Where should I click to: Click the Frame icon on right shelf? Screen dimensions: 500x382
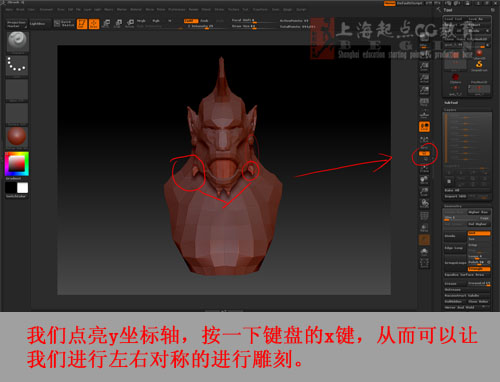coord(424,168)
